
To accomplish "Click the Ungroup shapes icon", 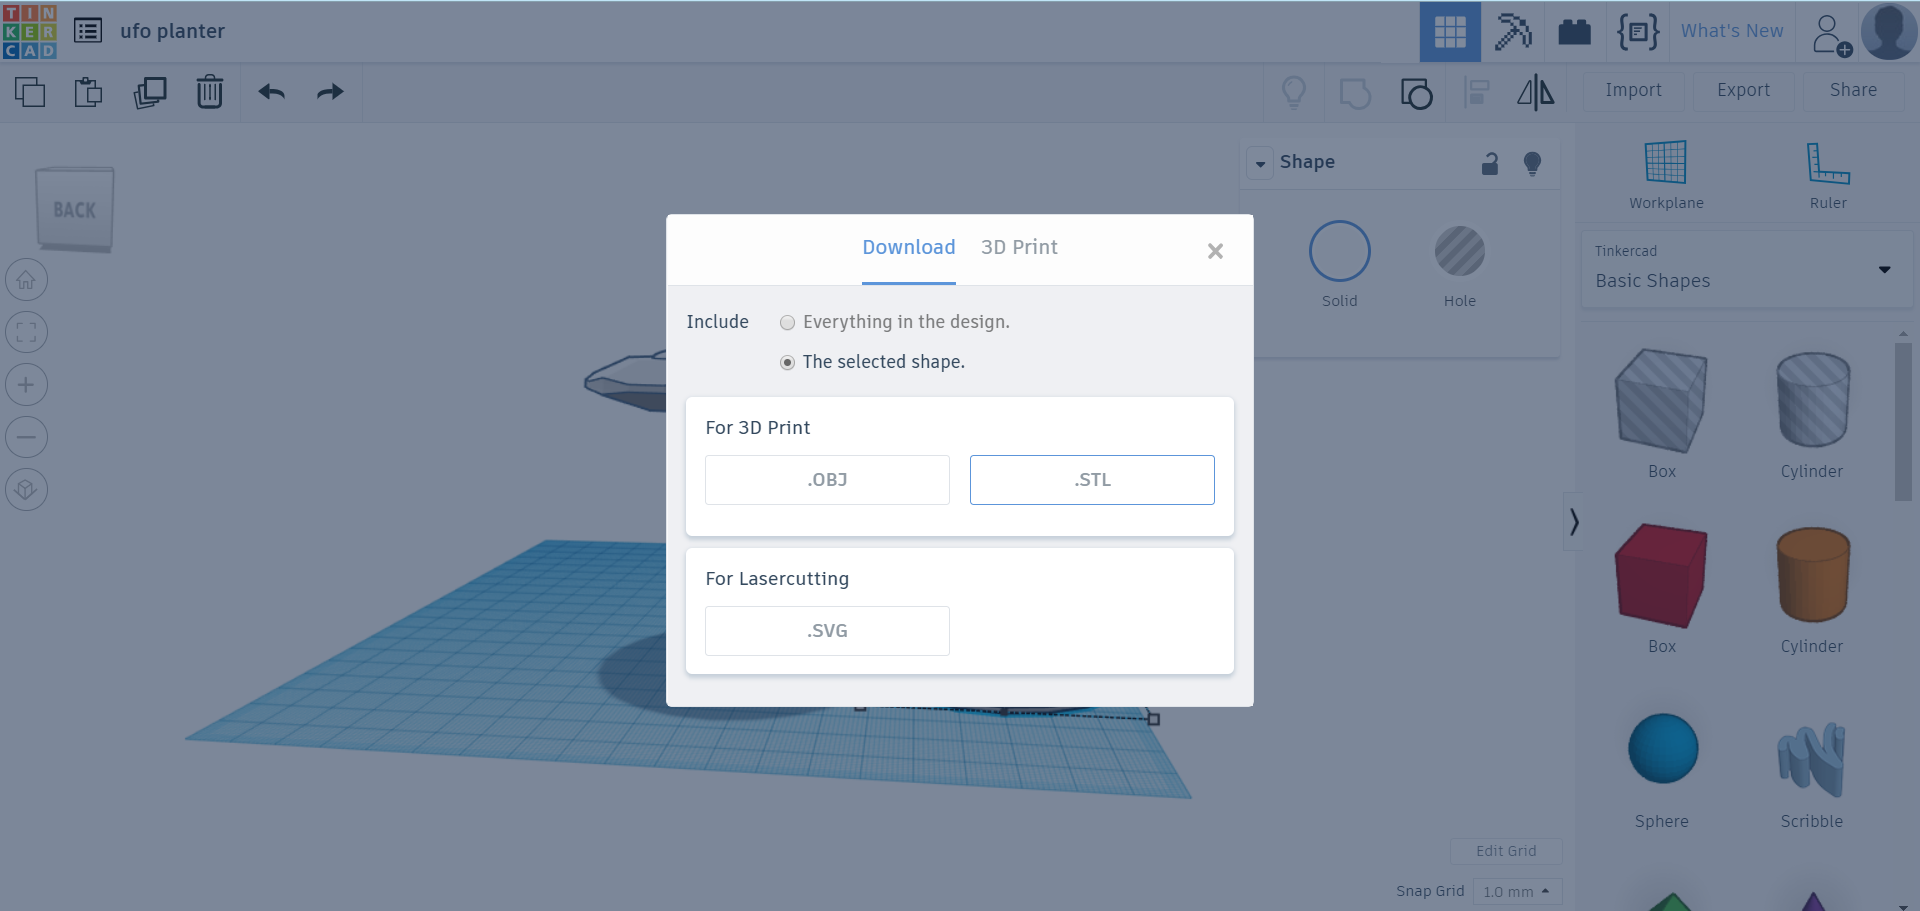I will point(1416,93).
